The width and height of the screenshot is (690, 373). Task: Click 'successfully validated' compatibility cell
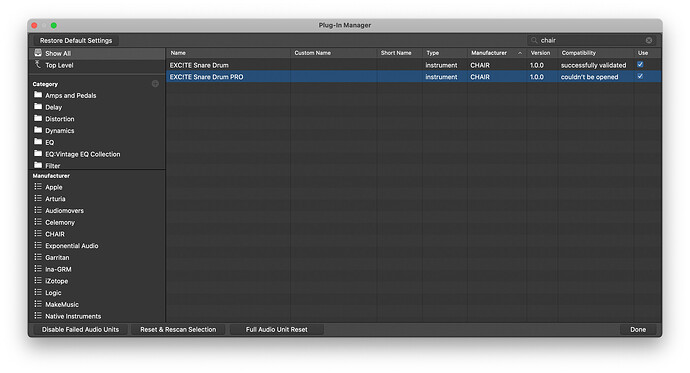point(595,65)
